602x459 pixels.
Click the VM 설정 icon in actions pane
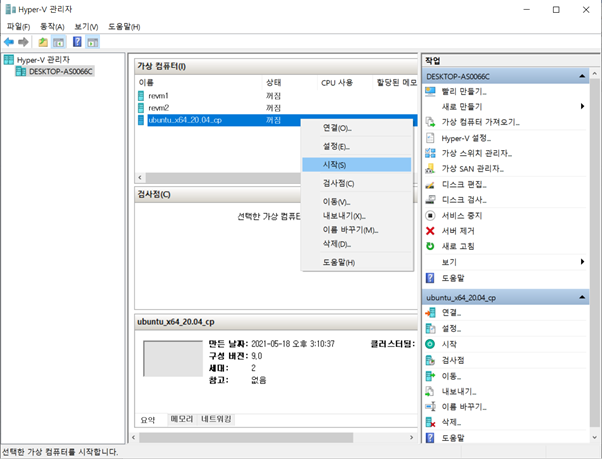(430, 329)
